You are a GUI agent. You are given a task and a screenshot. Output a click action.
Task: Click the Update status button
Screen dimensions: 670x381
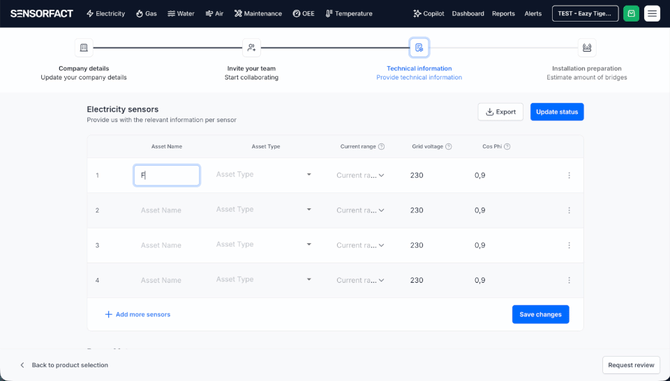(557, 112)
